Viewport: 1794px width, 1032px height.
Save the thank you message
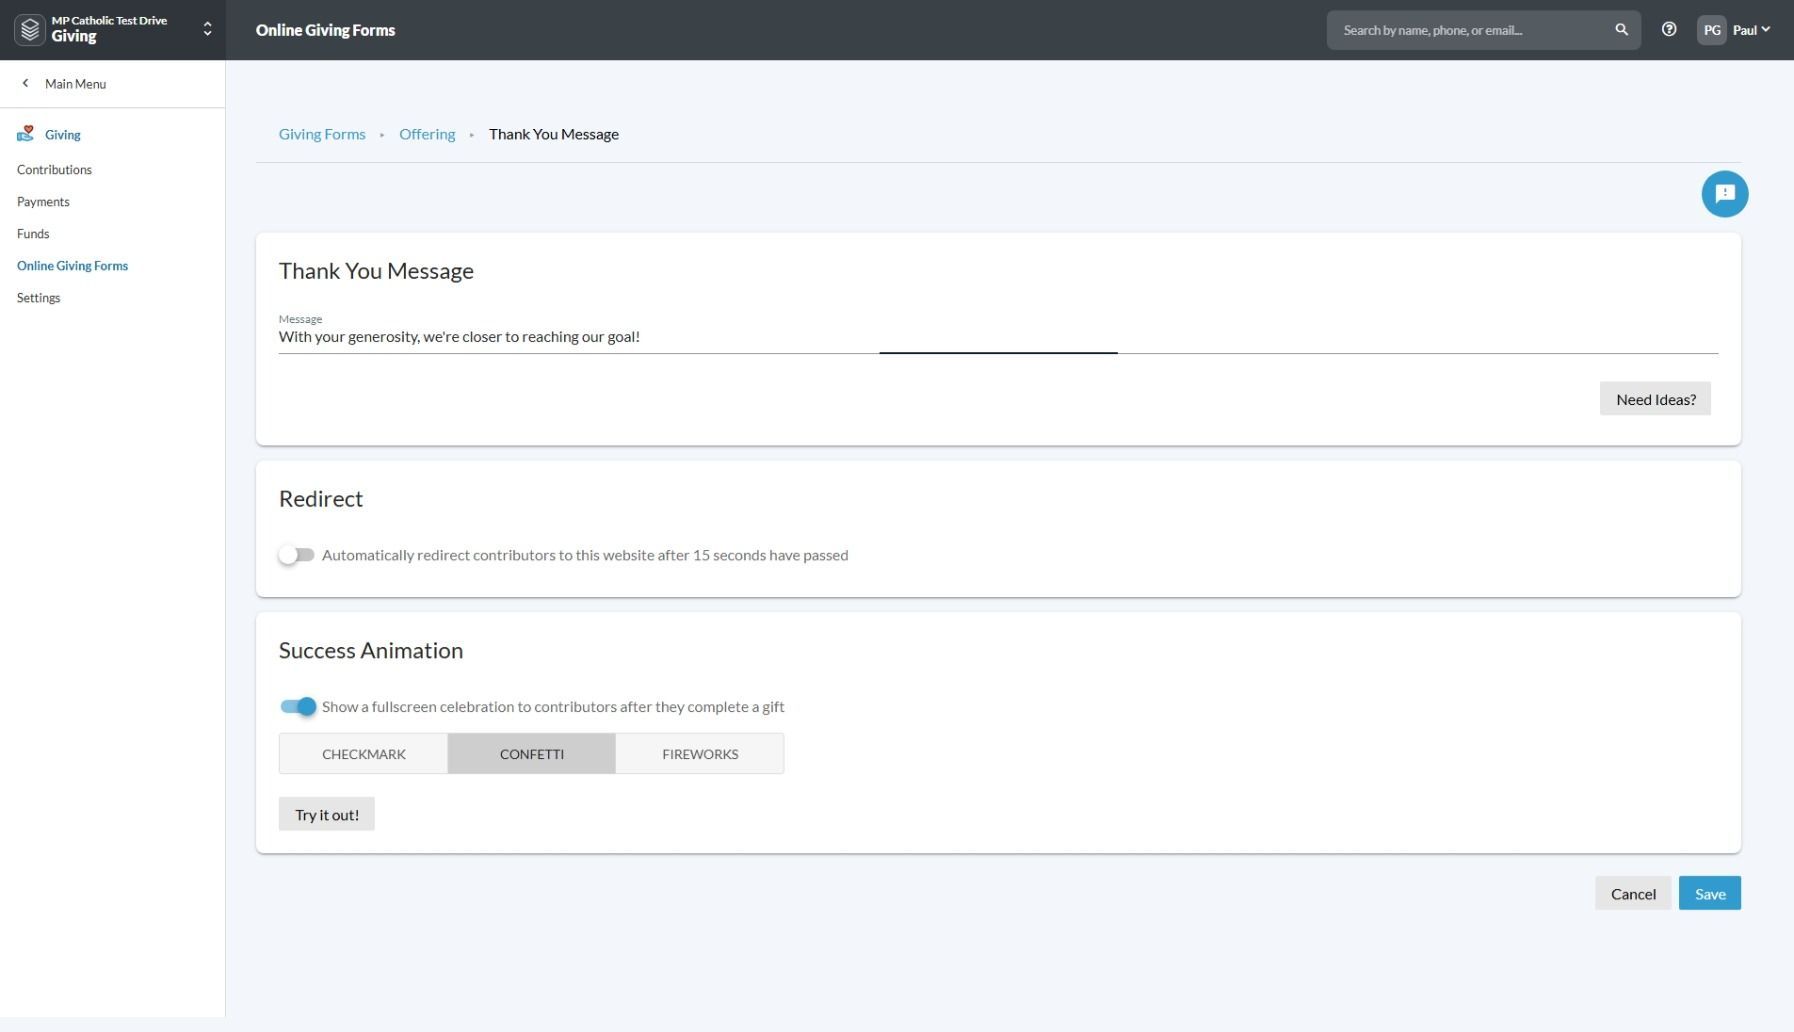click(x=1710, y=894)
